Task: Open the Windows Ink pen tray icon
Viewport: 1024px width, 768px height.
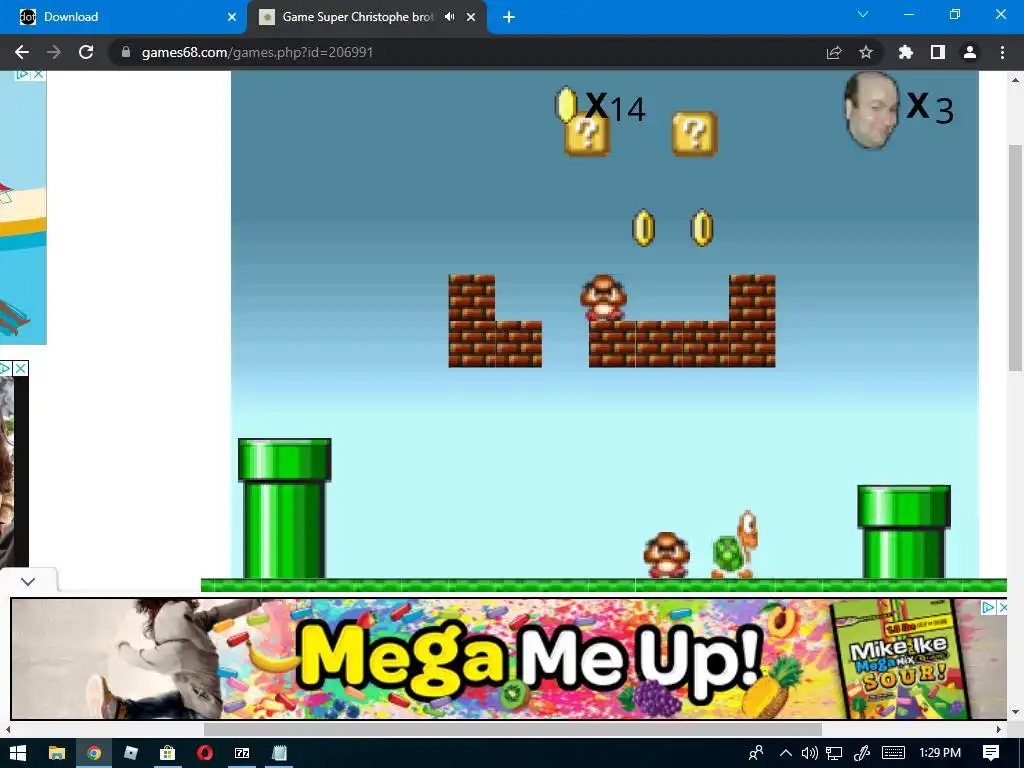Action: (862, 753)
